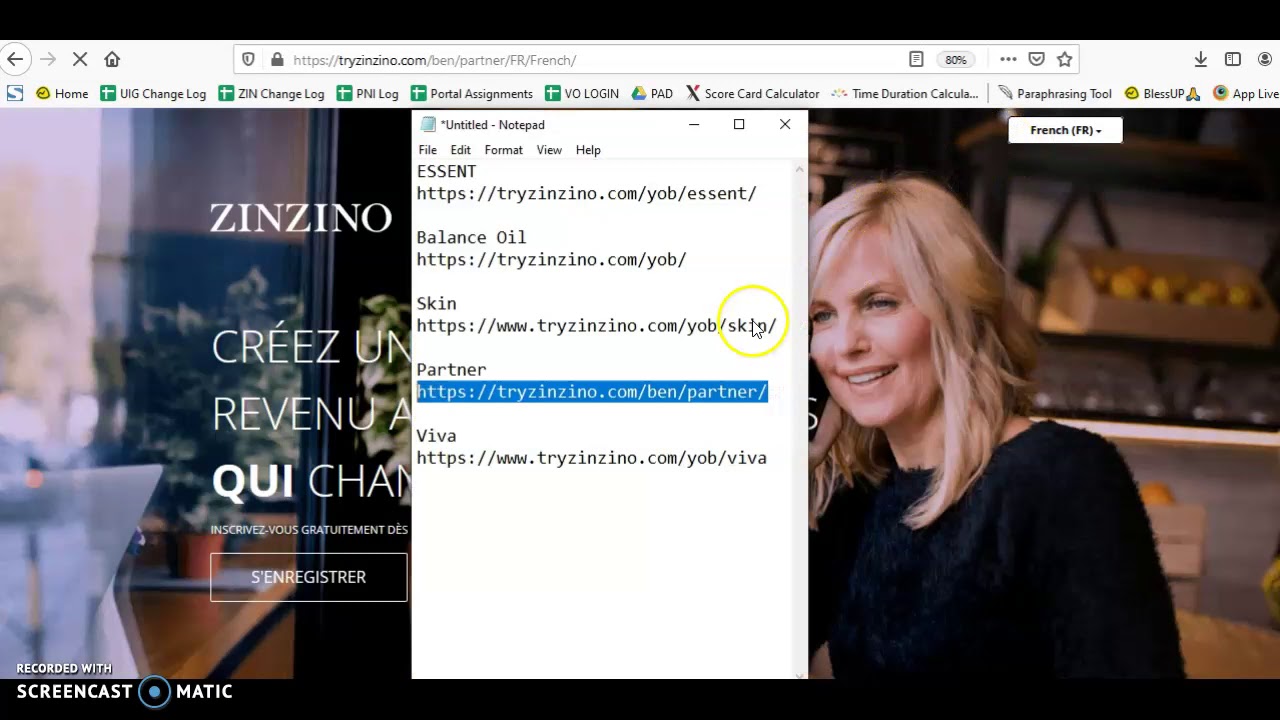Open App Live bookmark
1280x720 pixels.
pyautogui.click(x=1246, y=94)
